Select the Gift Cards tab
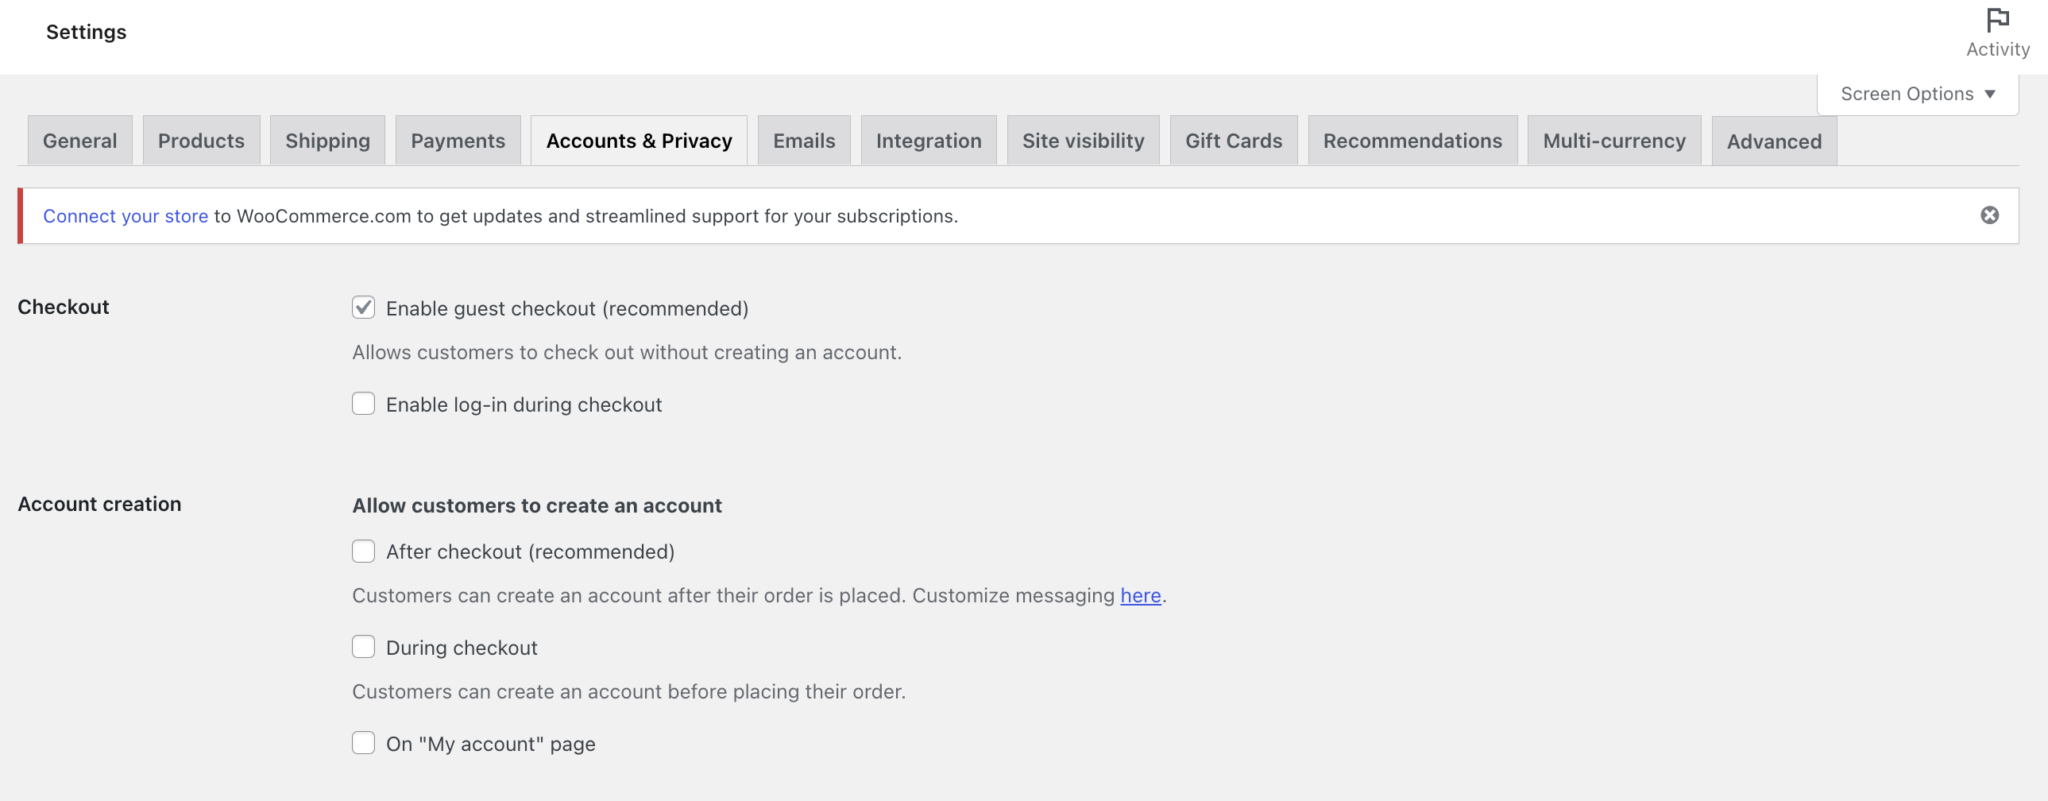Image resolution: width=2048 pixels, height=801 pixels. click(x=1233, y=141)
